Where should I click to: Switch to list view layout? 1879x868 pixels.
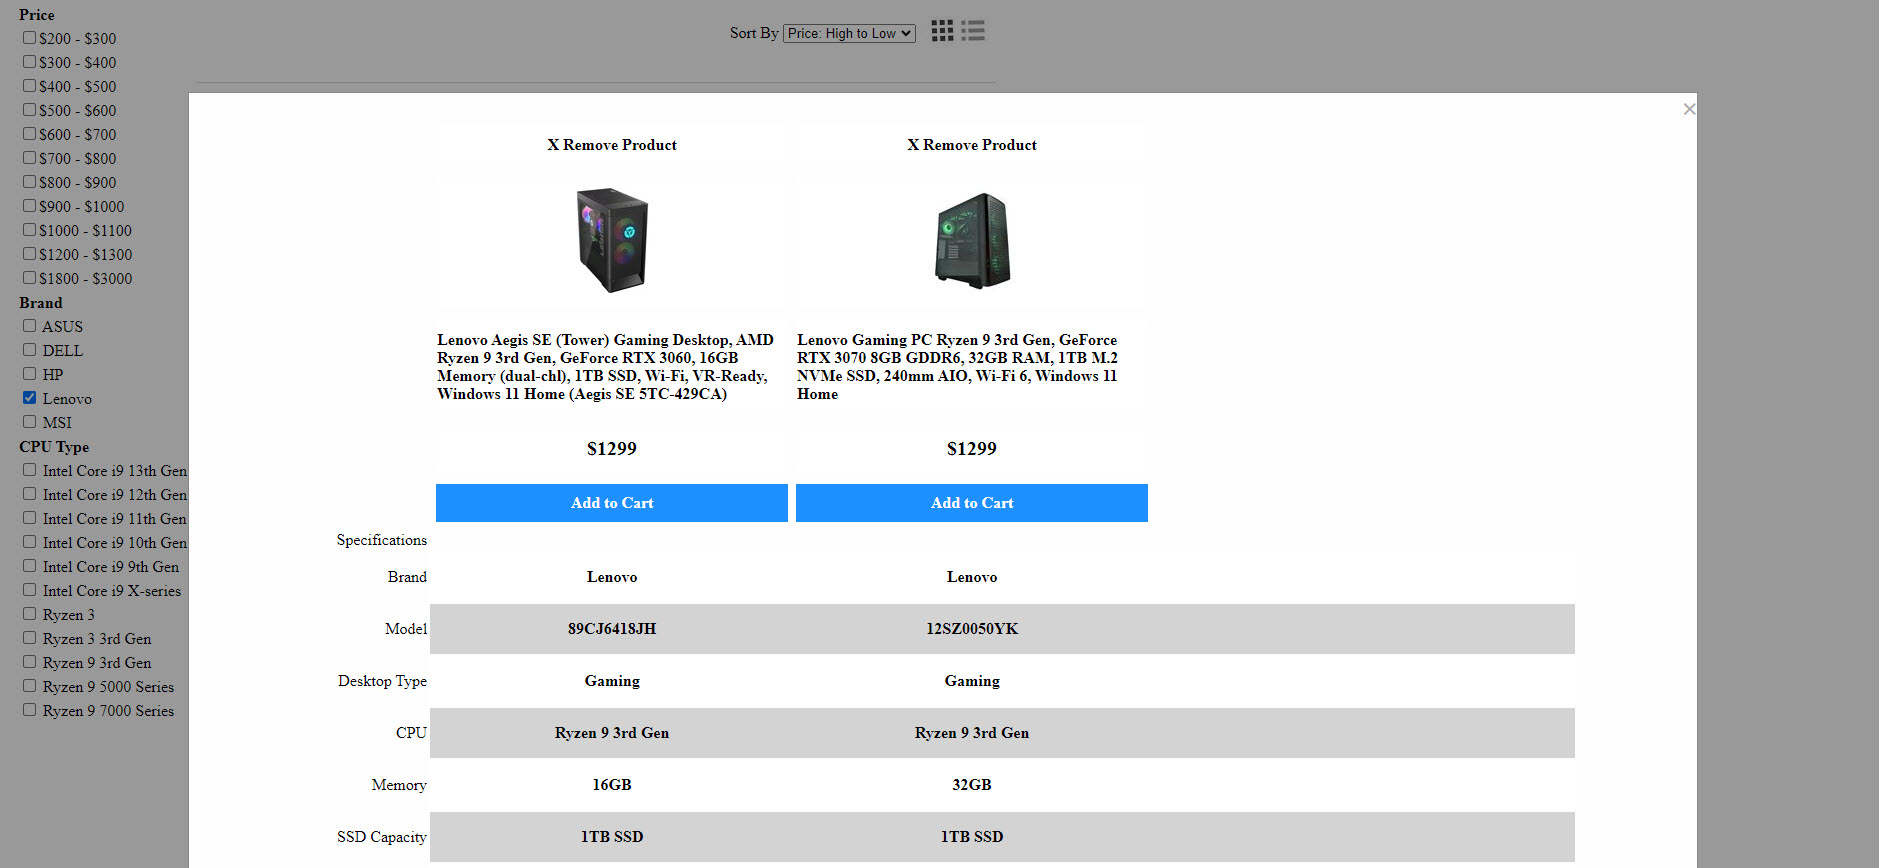pos(973,31)
